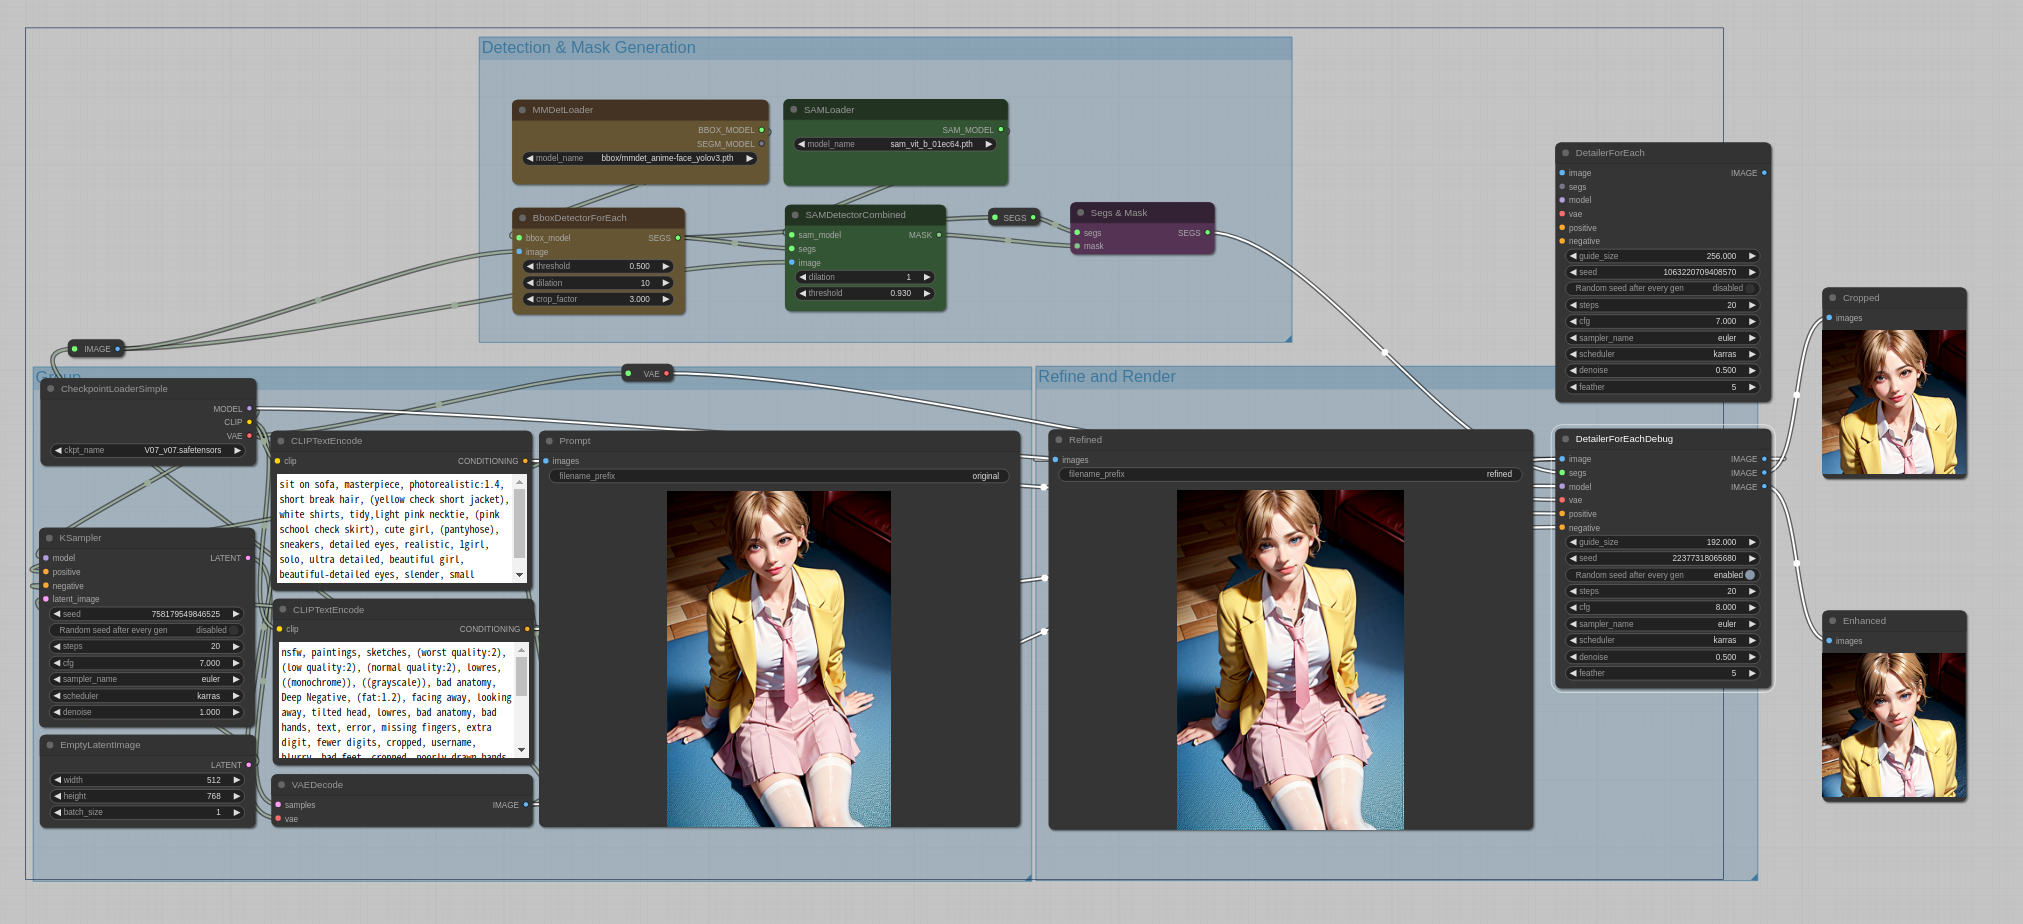Click the IMAGE output port on VAEDecode node
Screen dimensions: 2023x924
point(526,804)
